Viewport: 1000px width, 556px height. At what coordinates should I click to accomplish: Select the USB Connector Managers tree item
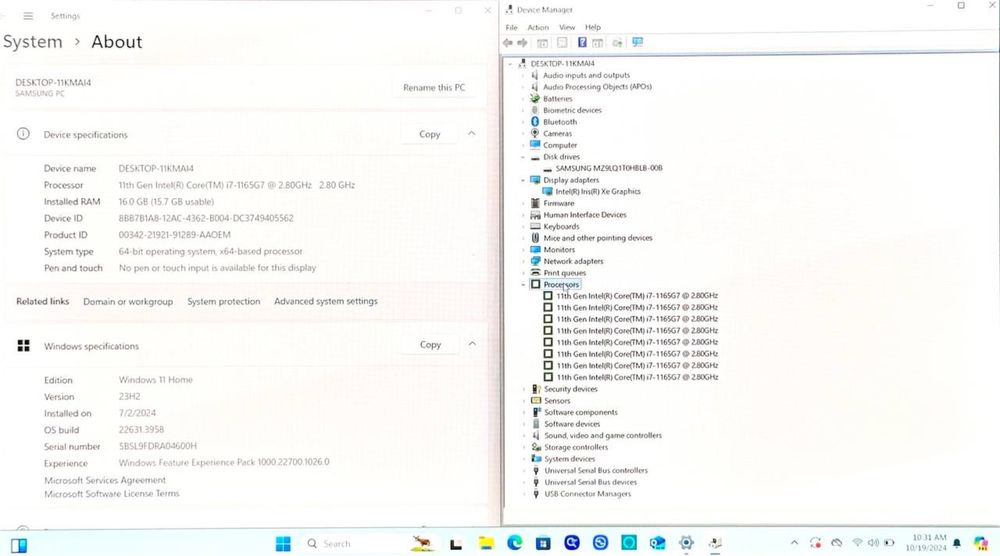click(587, 494)
